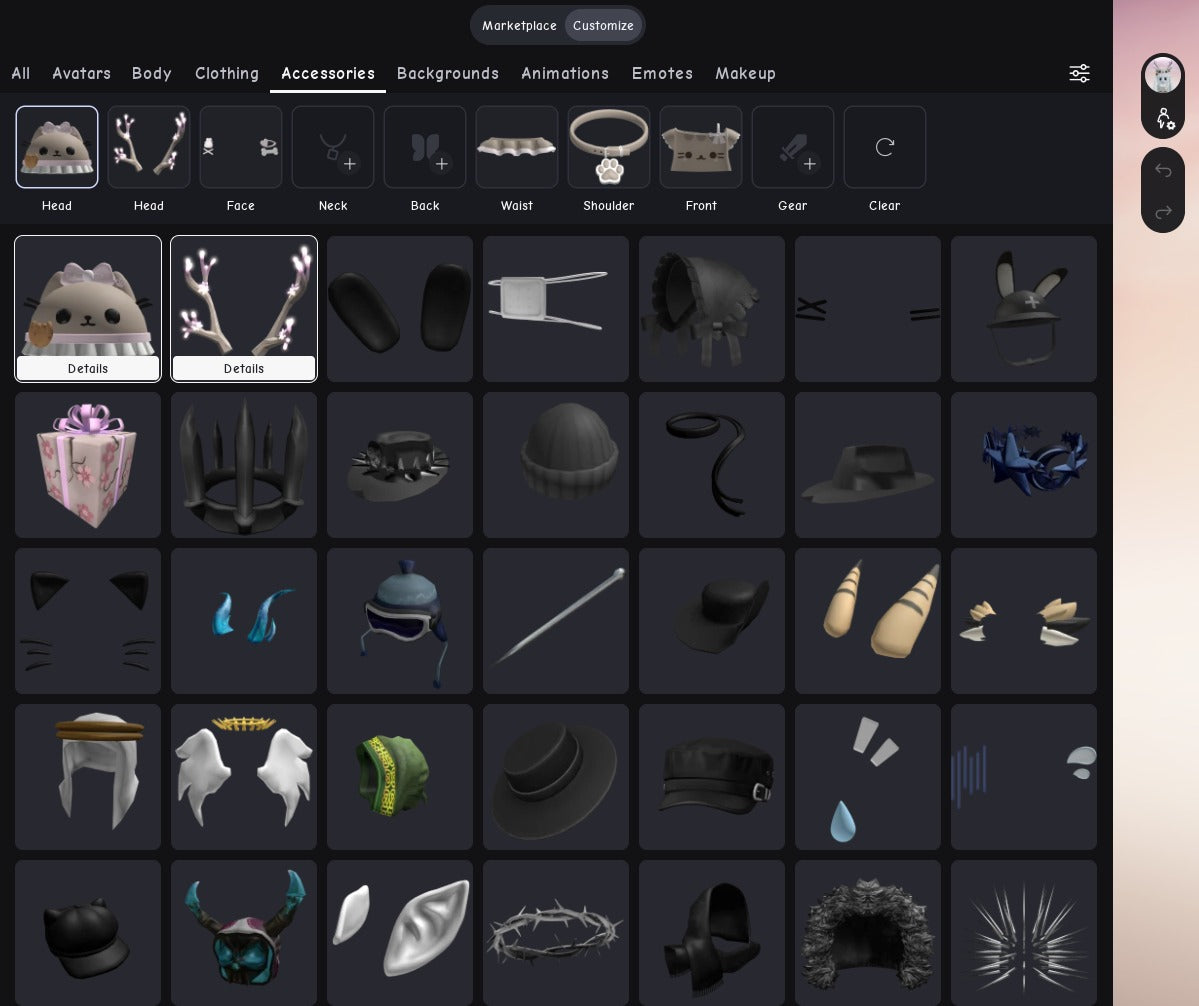Open the Avatars tab
1199x1006 pixels.
(81, 73)
